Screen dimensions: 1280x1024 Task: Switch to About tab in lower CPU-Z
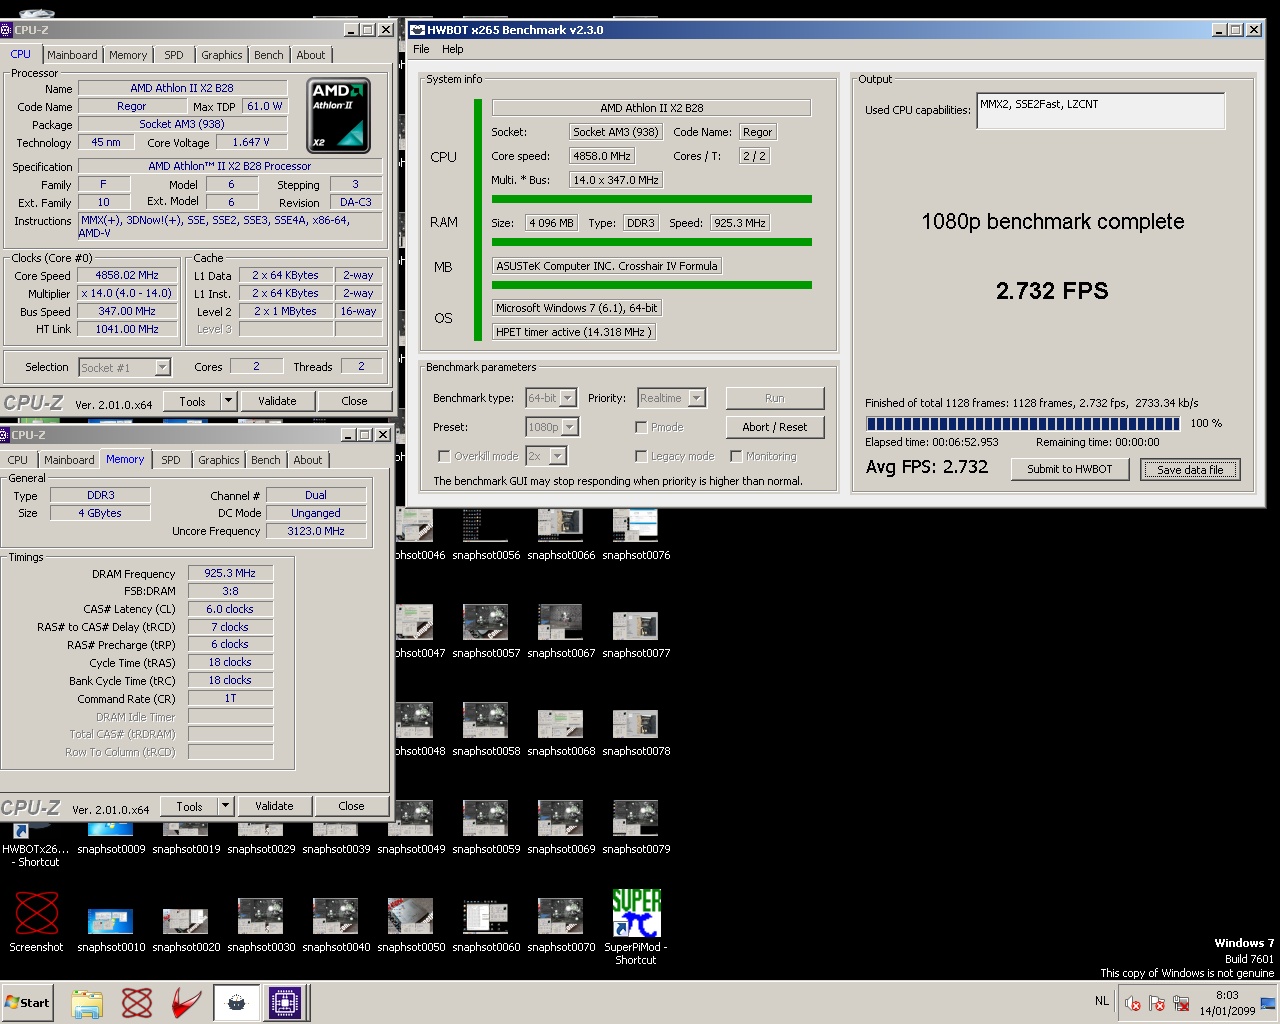coord(308,460)
